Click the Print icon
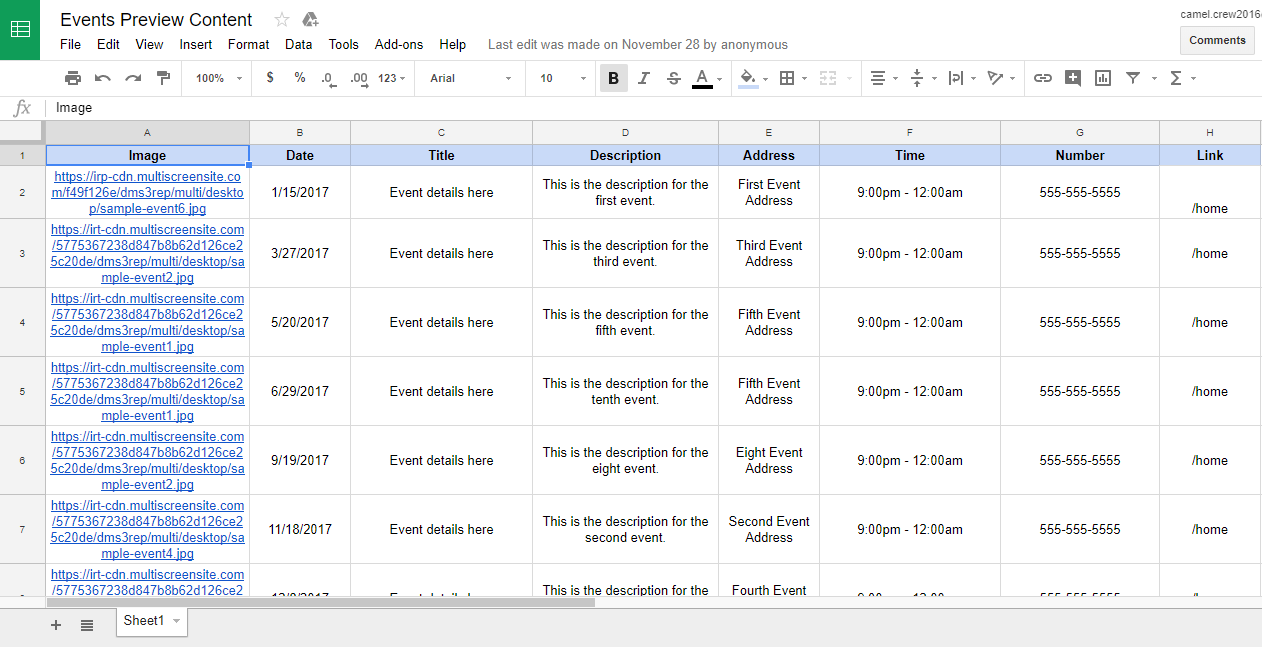 point(73,78)
